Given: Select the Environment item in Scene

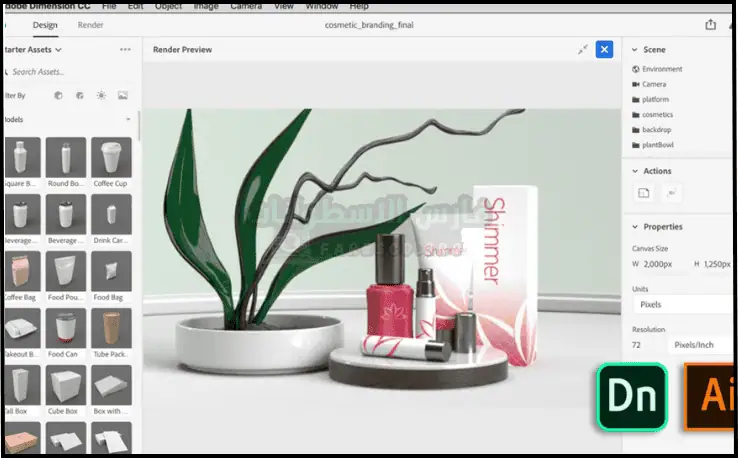Looking at the screenshot, I should [662, 69].
